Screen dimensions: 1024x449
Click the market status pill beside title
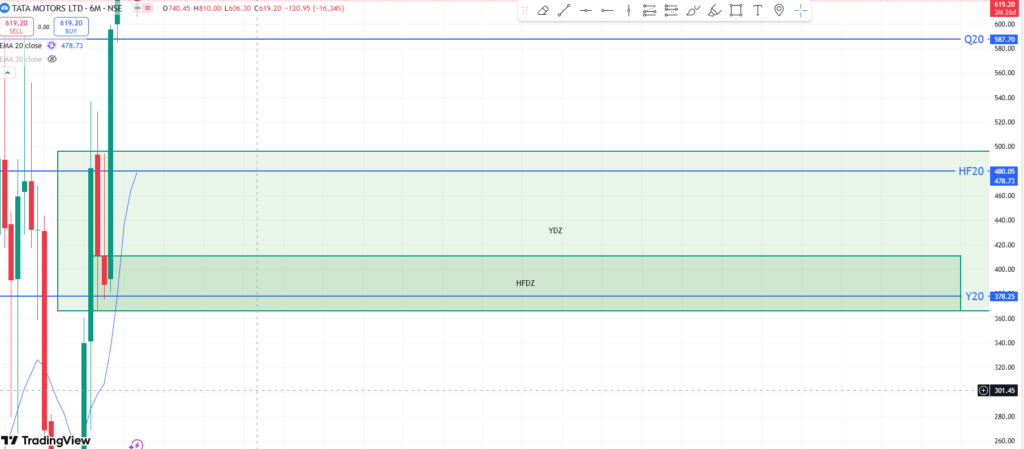[x=144, y=8]
